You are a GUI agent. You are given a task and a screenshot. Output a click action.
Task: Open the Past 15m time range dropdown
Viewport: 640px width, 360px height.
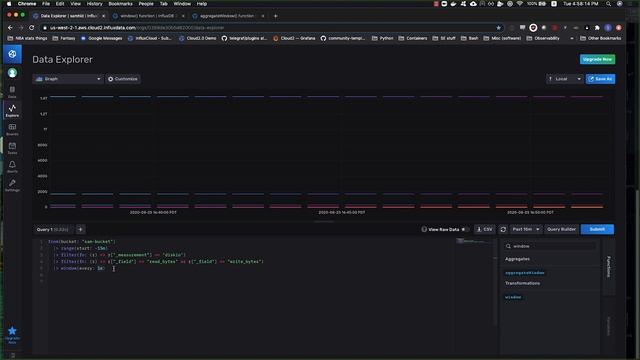click(526, 229)
